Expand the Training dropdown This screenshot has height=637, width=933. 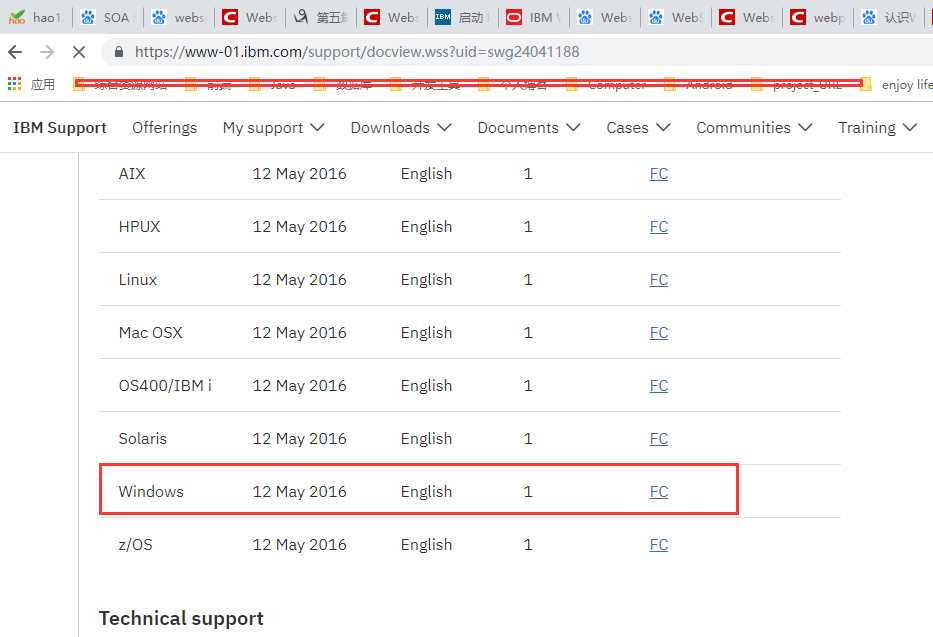[x=878, y=128]
